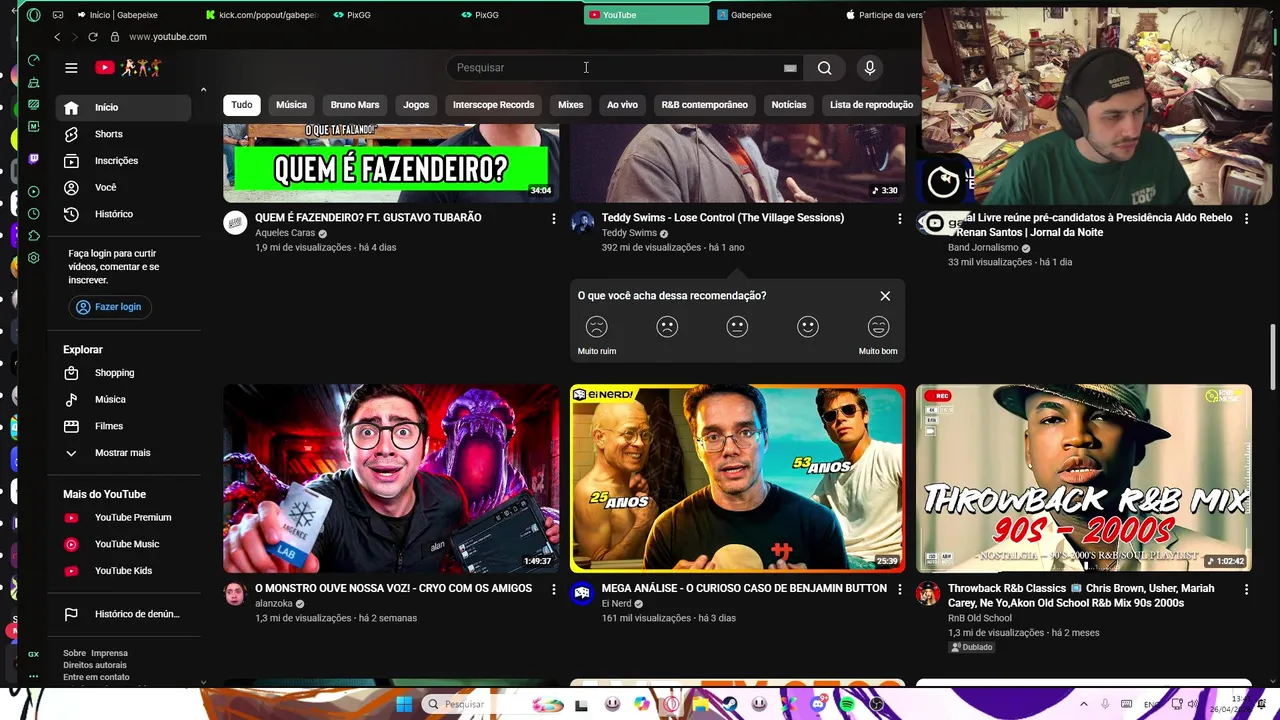Select the YouTube browser tab

pyautogui.click(x=646, y=15)
